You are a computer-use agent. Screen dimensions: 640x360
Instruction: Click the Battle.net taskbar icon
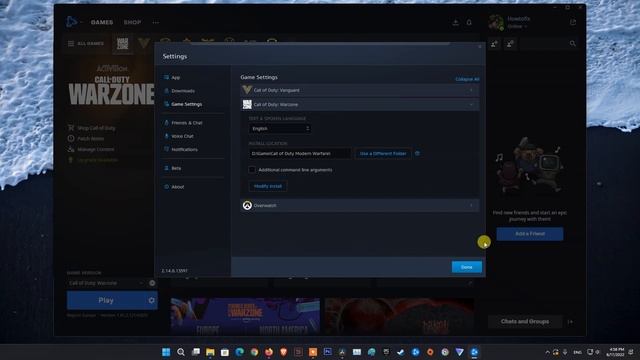[x=474, y=352]
